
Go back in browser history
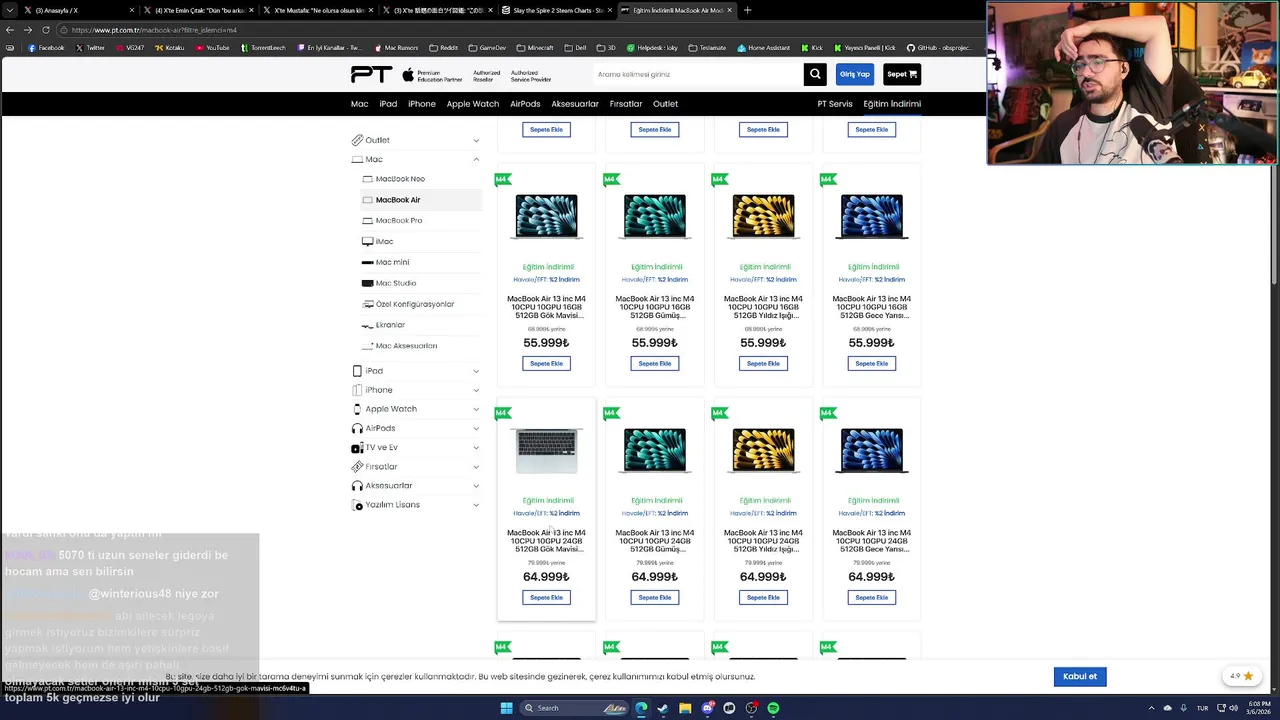10,30
